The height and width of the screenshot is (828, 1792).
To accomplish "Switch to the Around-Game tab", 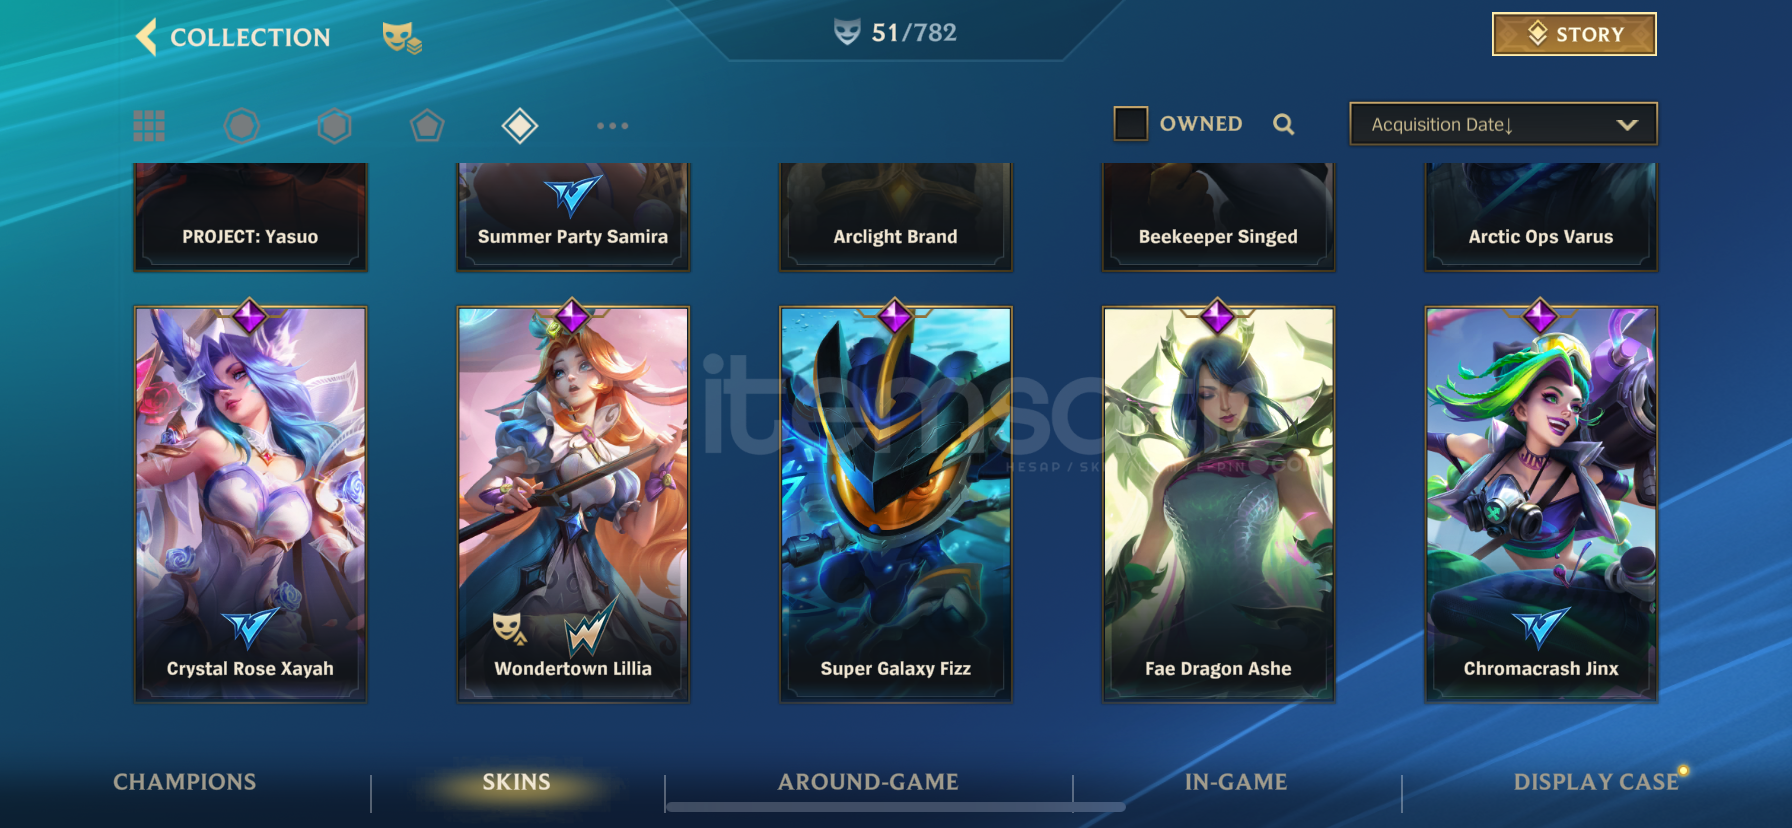I will [868, 782].
